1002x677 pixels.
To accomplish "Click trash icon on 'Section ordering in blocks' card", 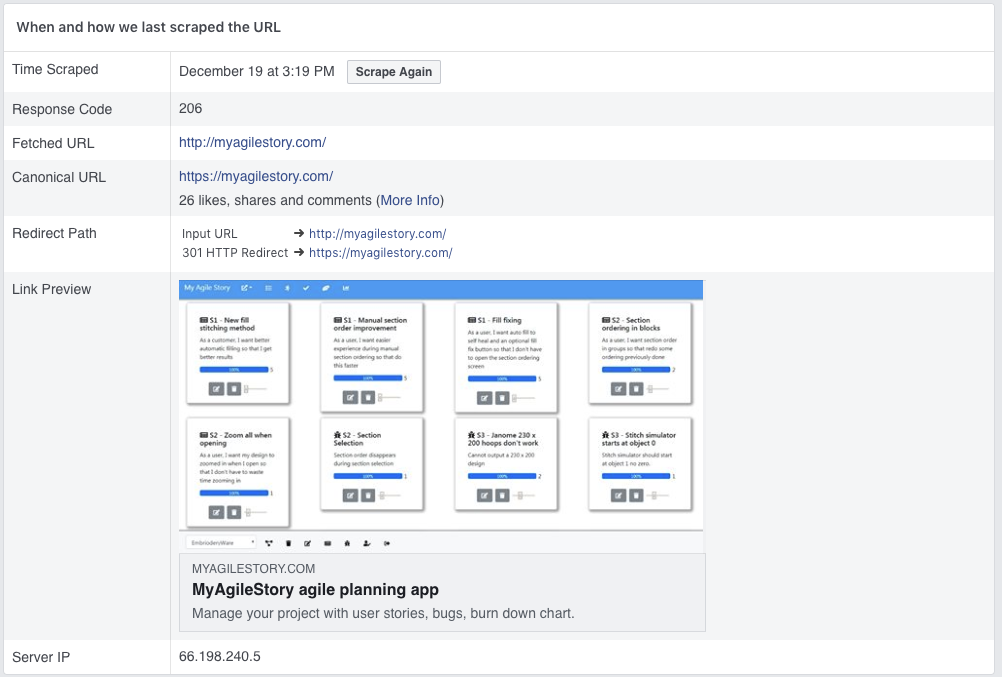I will (636, 389).
